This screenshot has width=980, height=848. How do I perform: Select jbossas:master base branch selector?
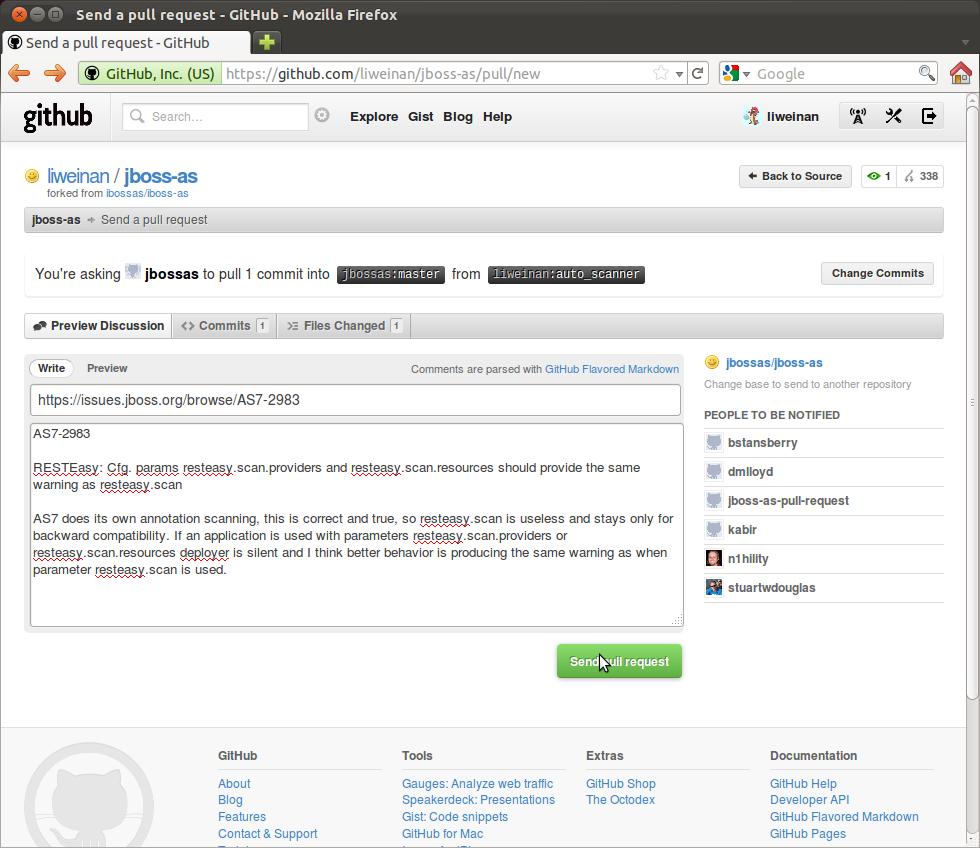click(x=391, y=274)
